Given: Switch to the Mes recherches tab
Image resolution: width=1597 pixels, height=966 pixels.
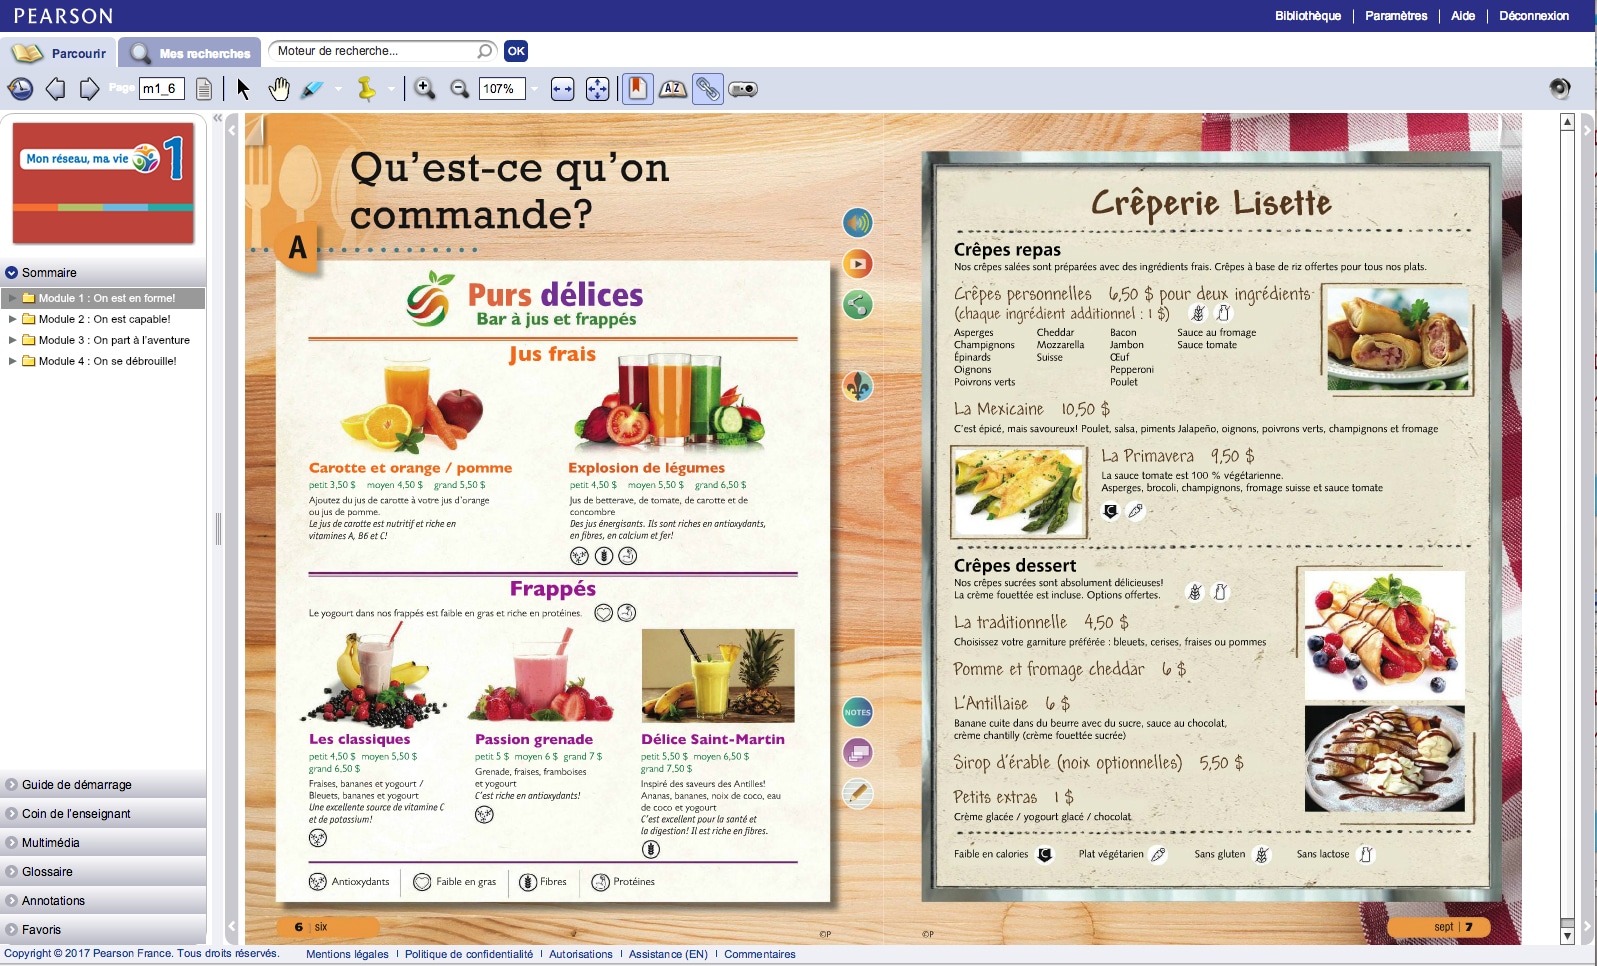Looking at the screenshot, I should [190, 53].
